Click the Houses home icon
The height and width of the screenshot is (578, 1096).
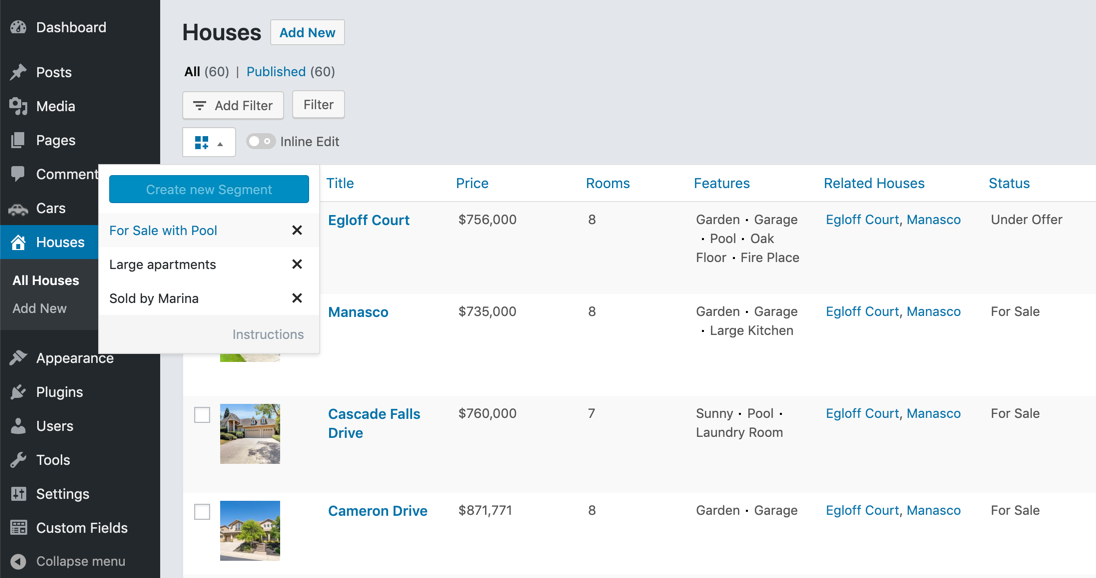click(18, 242)
